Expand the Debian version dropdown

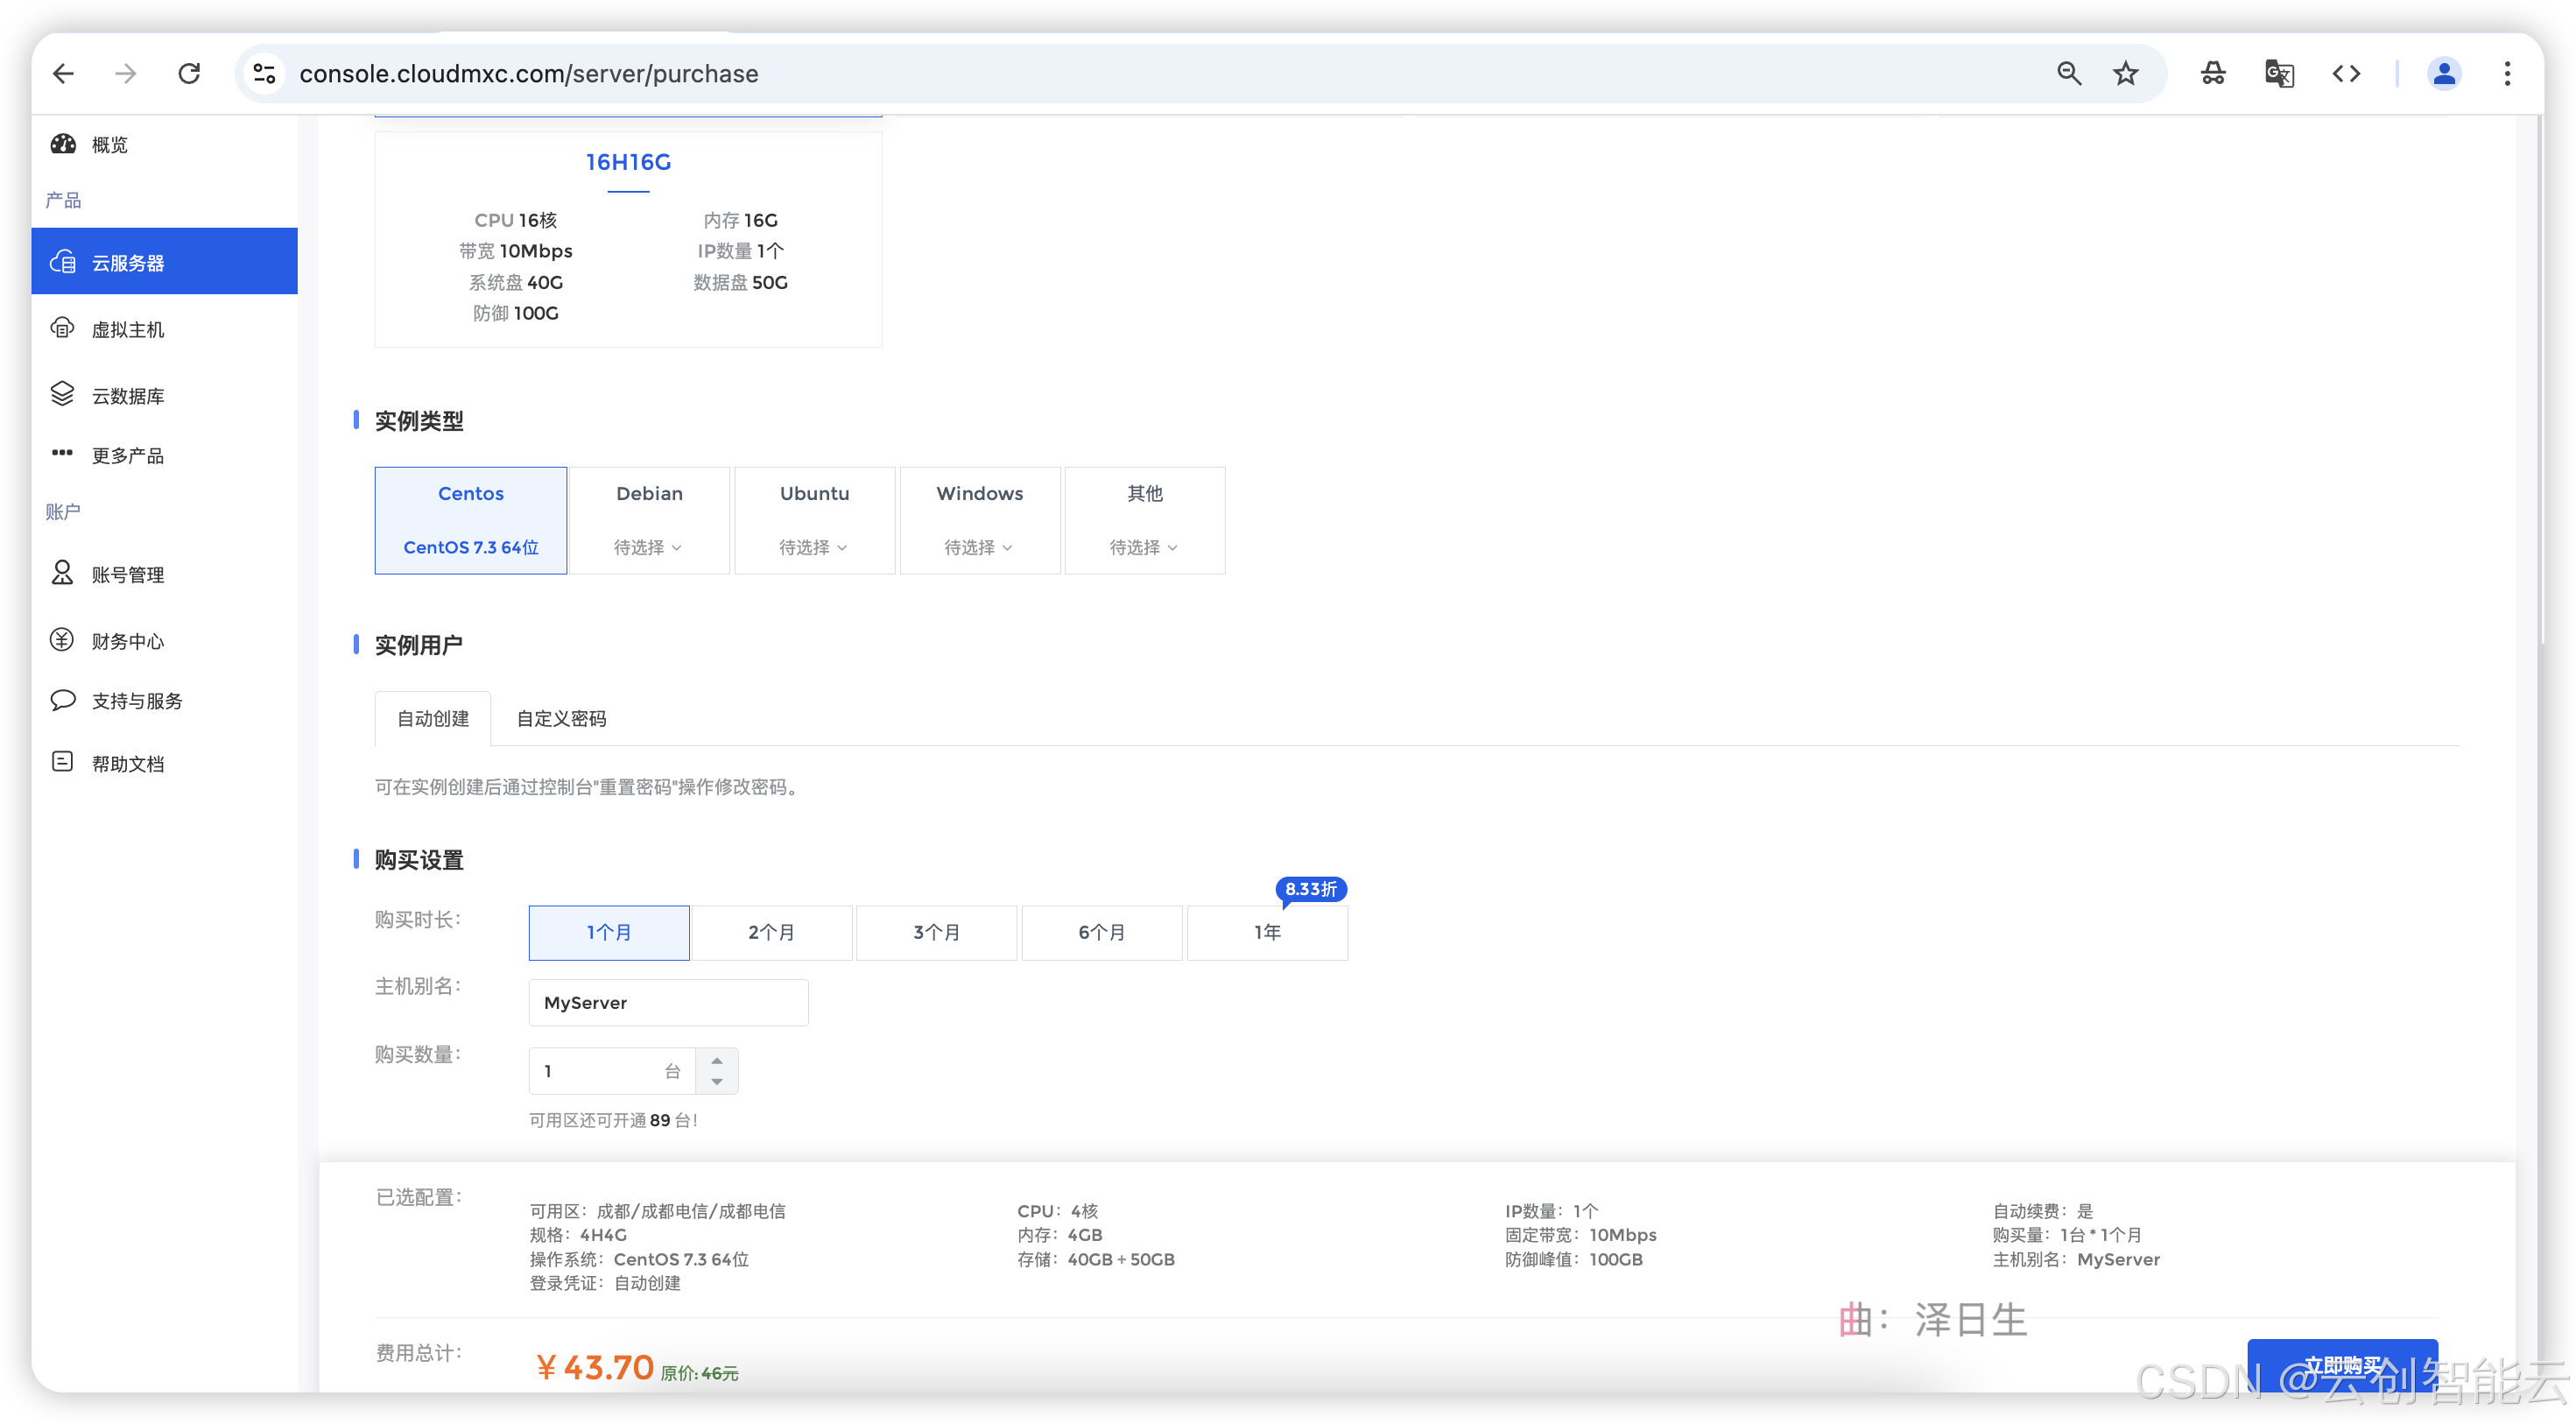pyautogui.click(x=648, y=547)
